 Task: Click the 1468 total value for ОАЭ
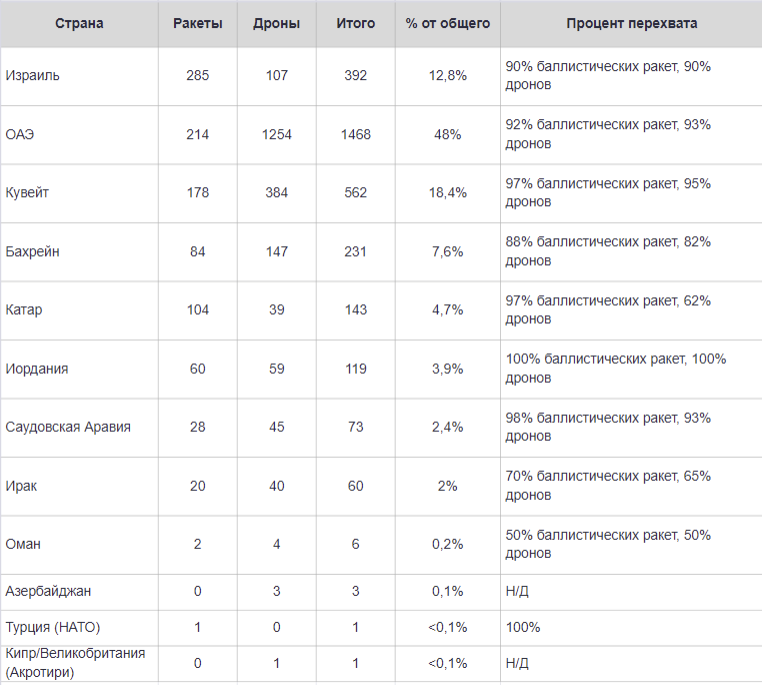pos(356,135)
